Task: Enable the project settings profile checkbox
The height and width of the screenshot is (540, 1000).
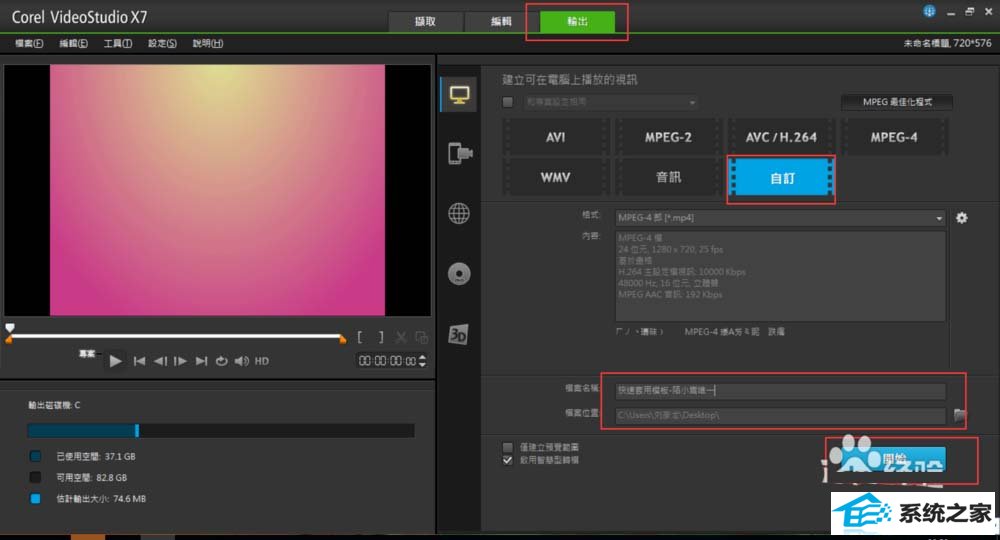Action: (x=508, y=102)
